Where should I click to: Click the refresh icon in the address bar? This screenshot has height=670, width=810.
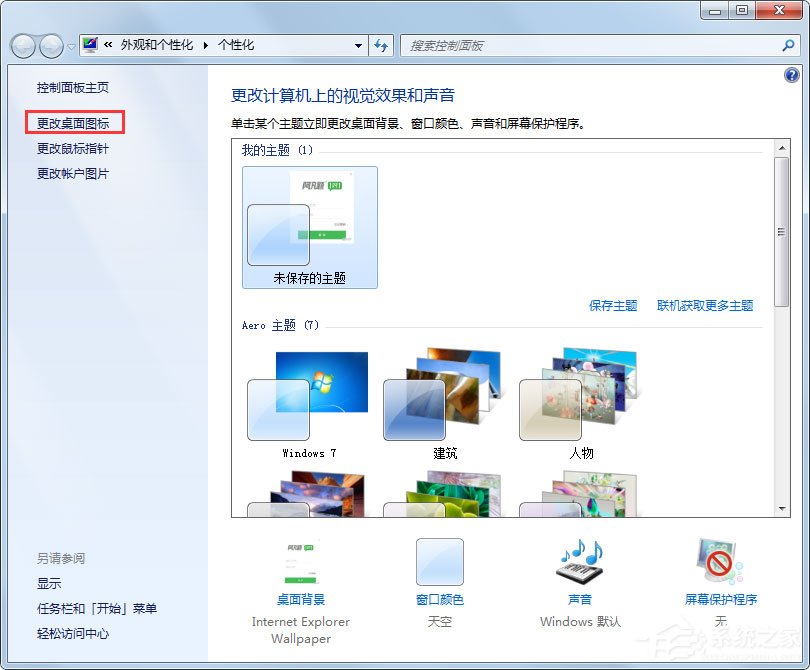[381, 46]
